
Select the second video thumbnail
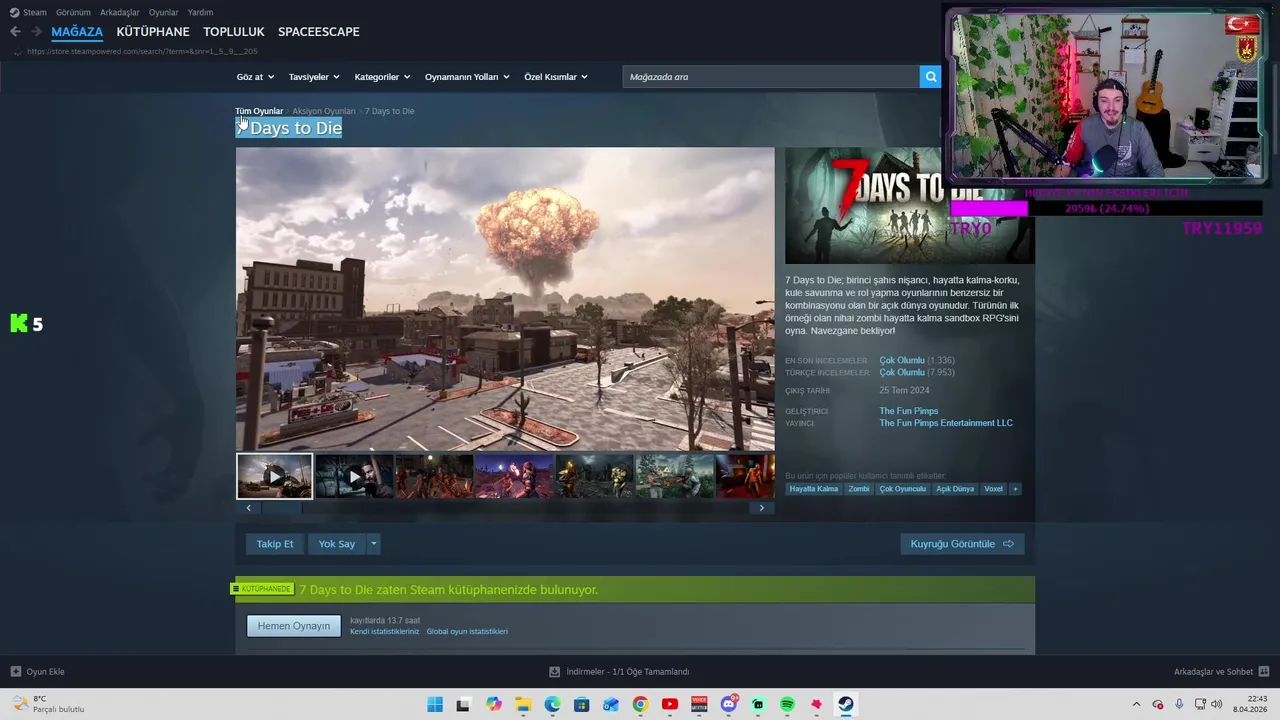pos(354,477)
